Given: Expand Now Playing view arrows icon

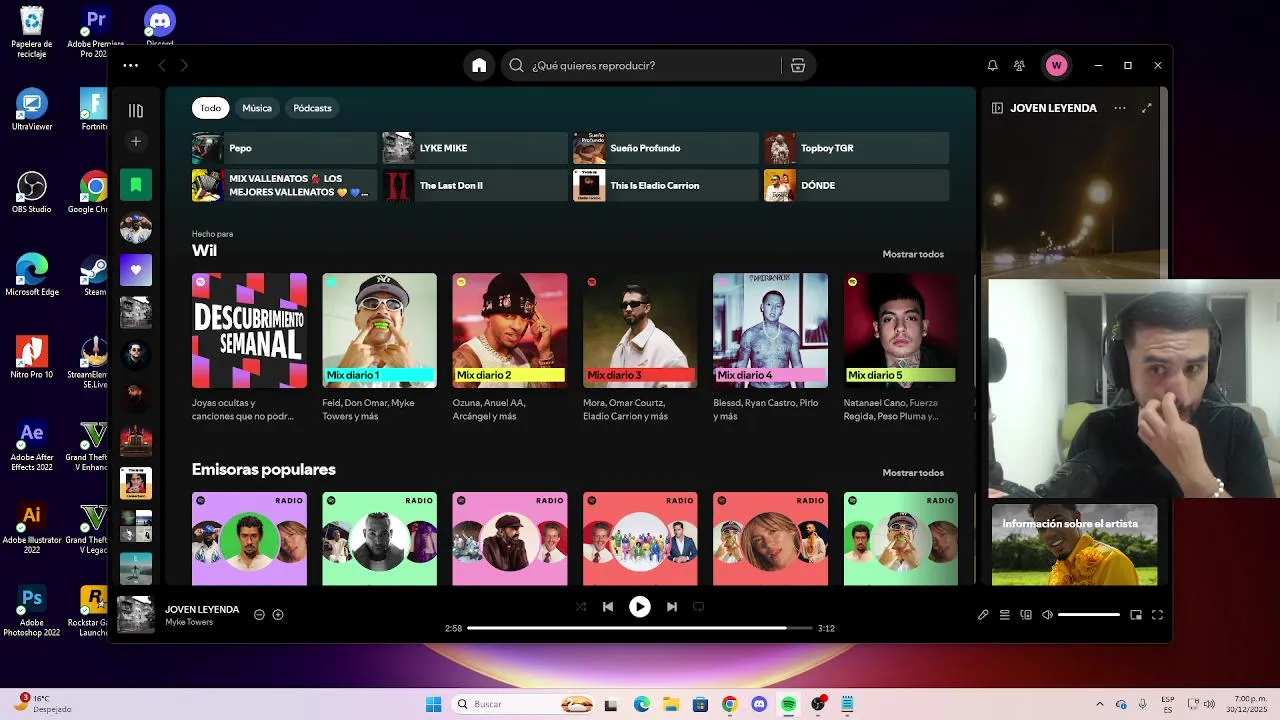Looking at the screenshot, I should tap(1147, 108).
